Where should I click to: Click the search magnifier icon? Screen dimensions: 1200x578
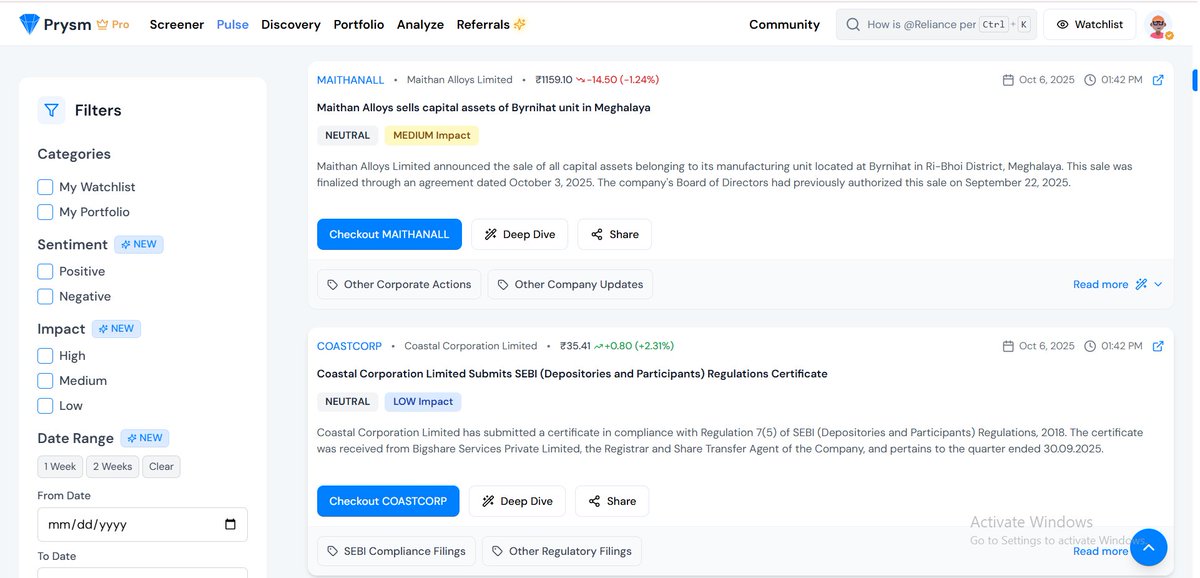tap(853, 24)
